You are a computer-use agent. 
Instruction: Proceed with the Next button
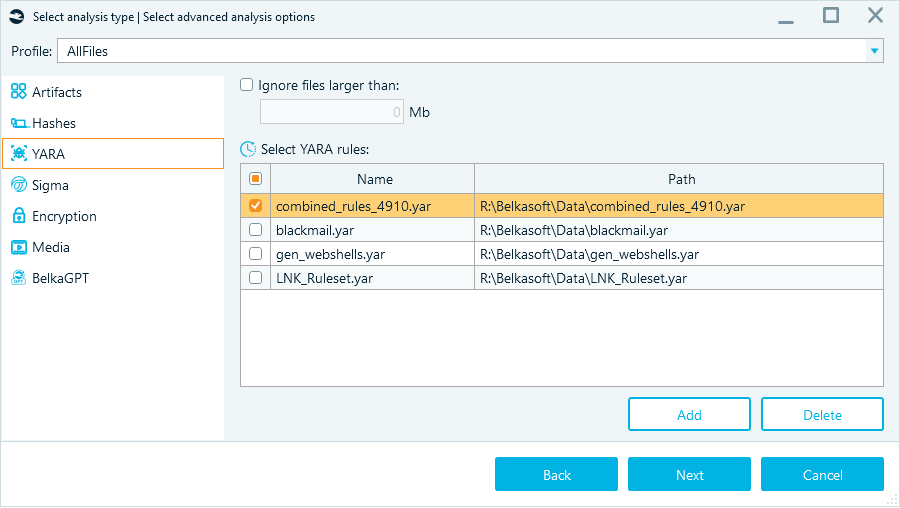(x=689, y=474)
